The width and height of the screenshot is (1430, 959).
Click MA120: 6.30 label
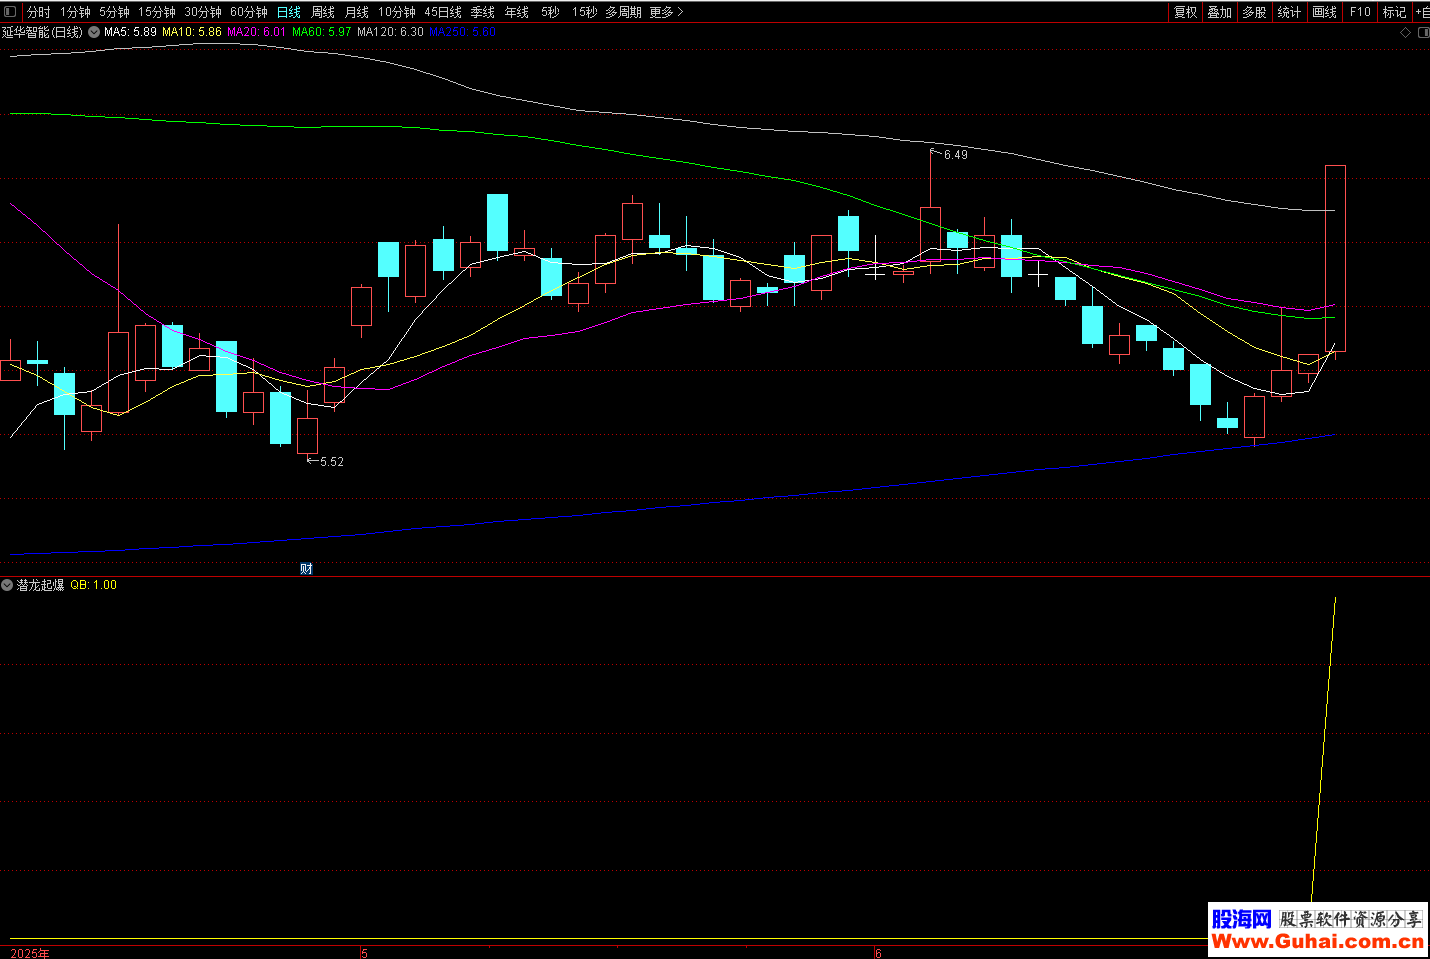pyautogui.click(x=390, y=32)
